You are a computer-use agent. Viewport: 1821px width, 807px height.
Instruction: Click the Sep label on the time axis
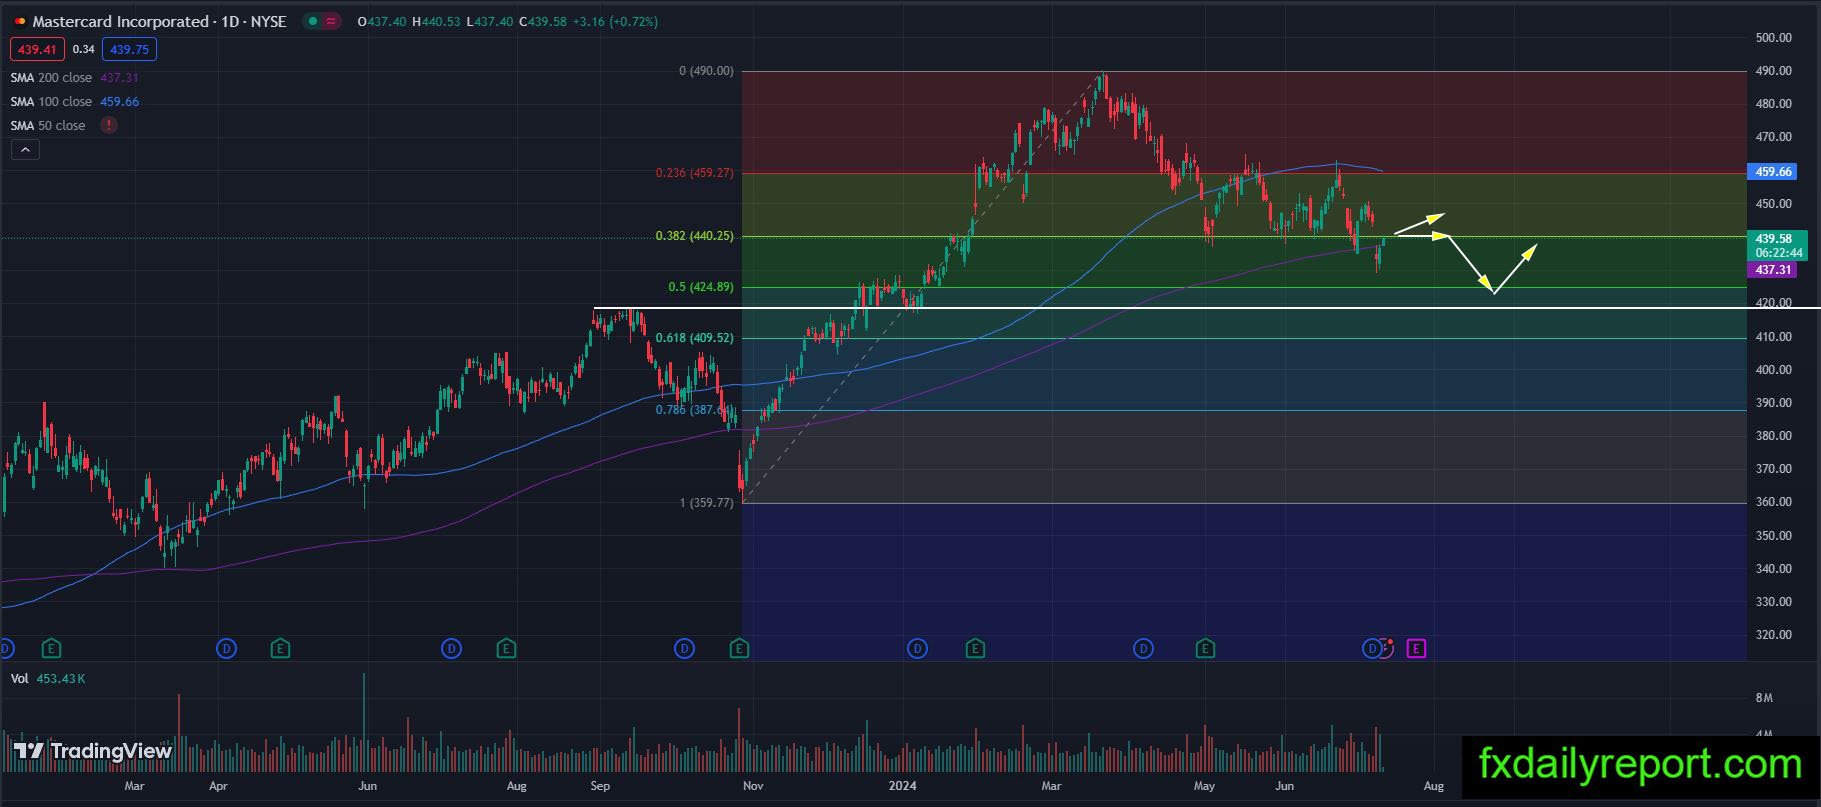(x=600, y=786)
